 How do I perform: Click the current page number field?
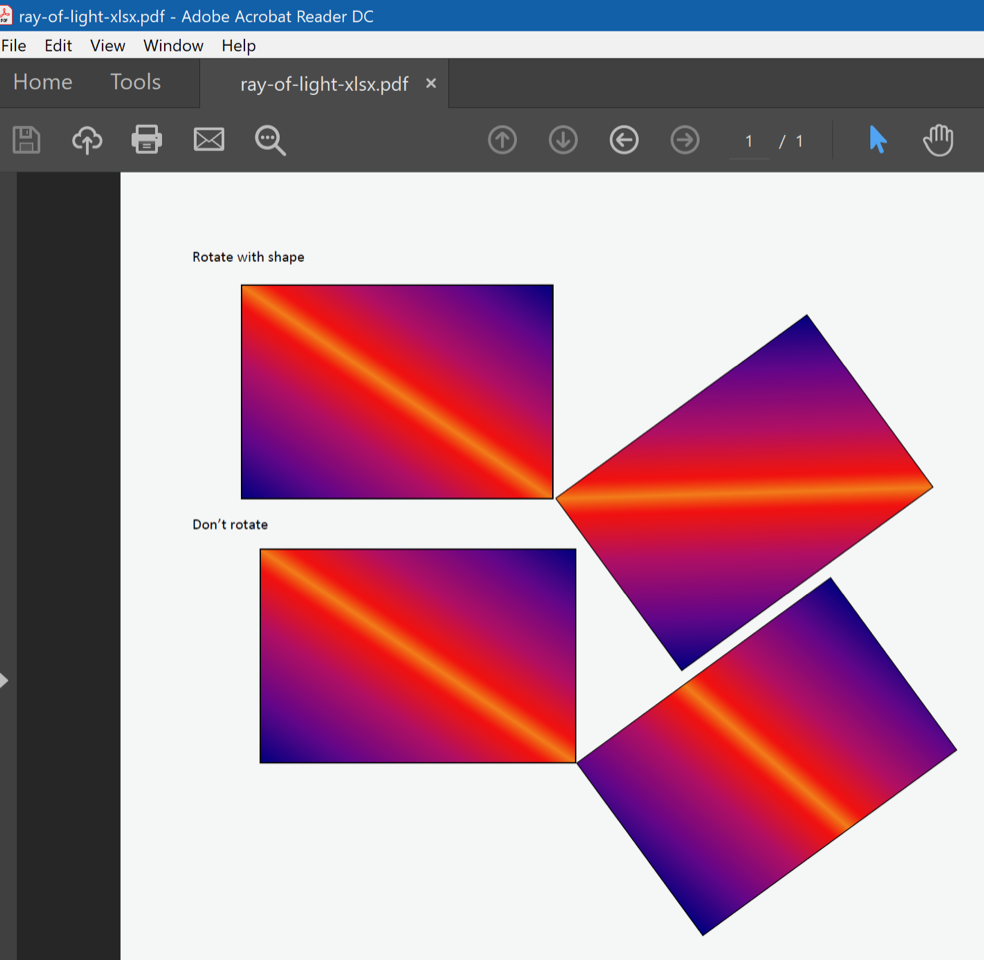pyautogui.click(x=749, y=142)
